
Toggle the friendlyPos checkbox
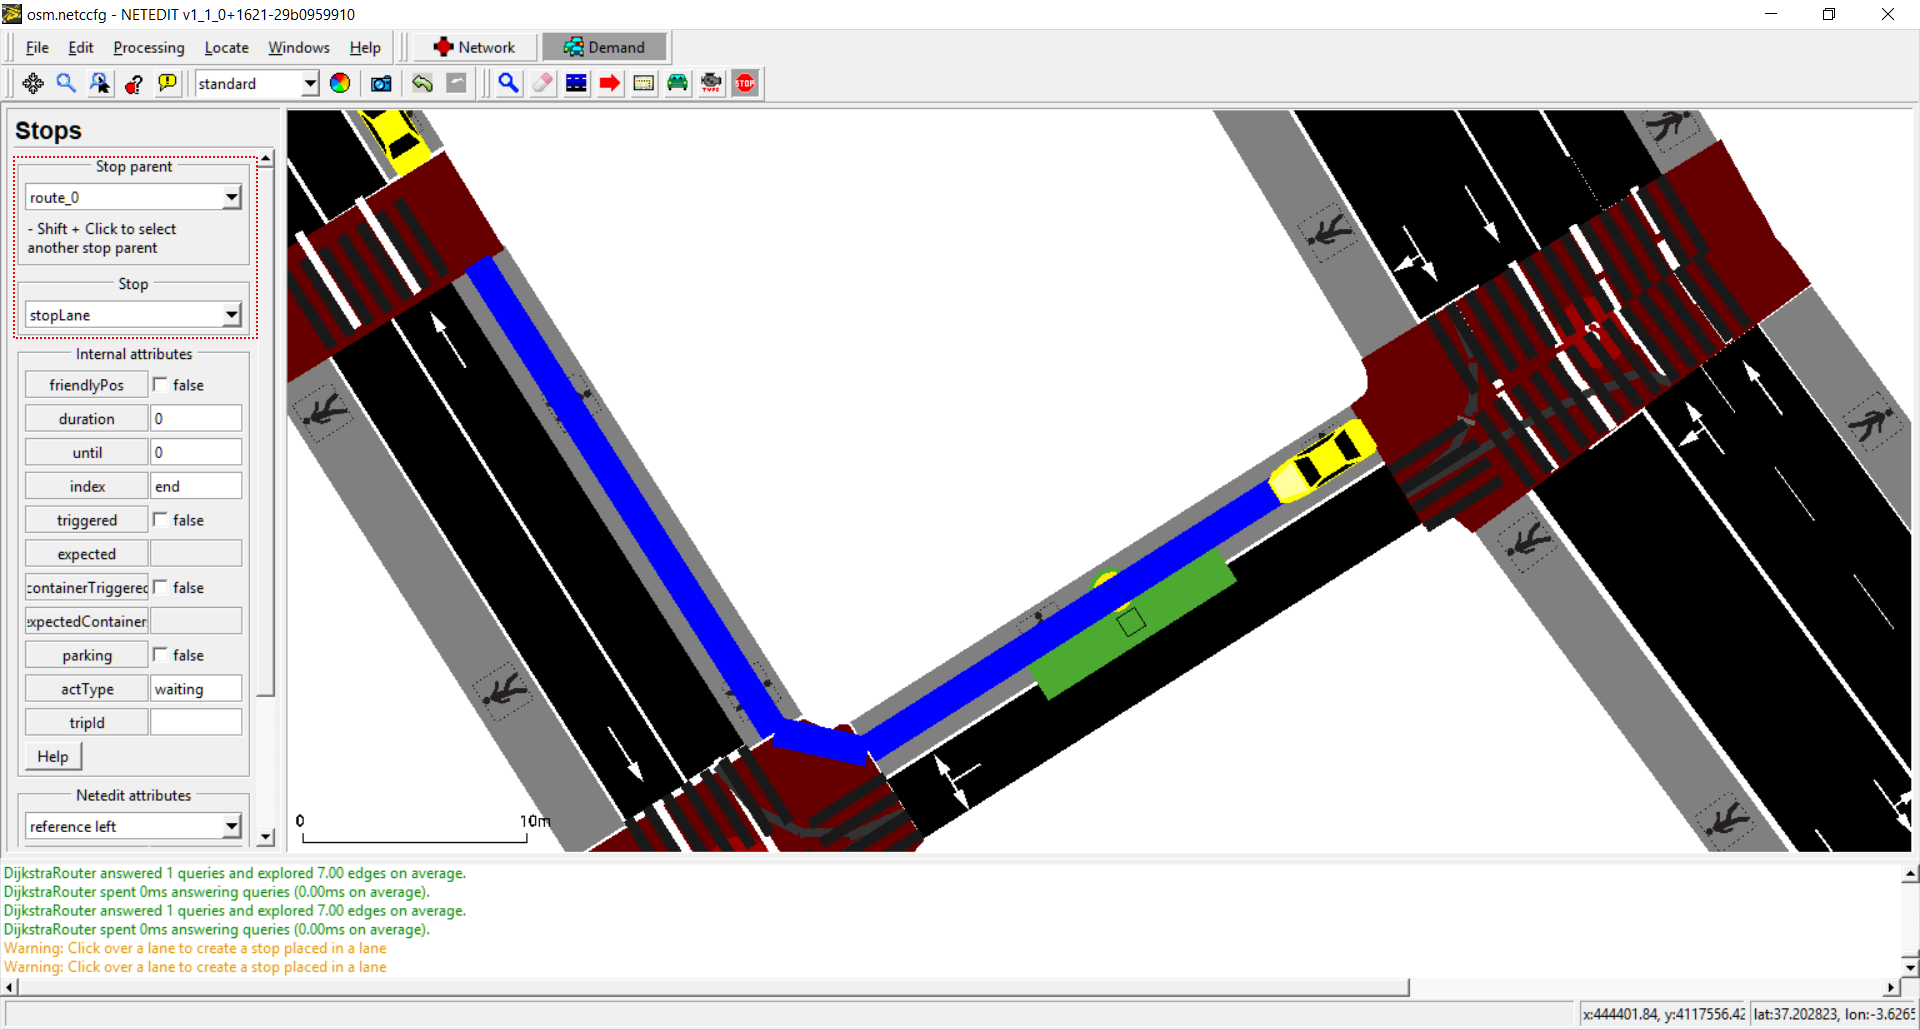click(160, 385)
